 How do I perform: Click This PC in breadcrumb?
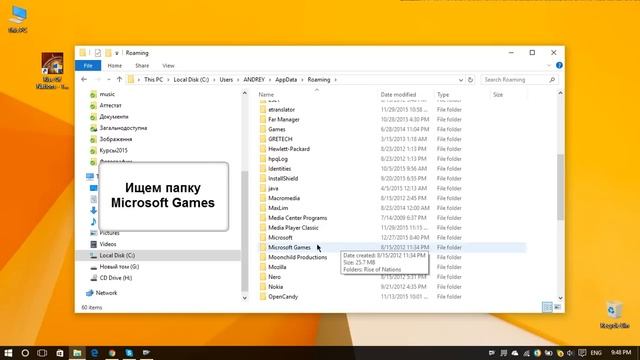click(153, 80)
